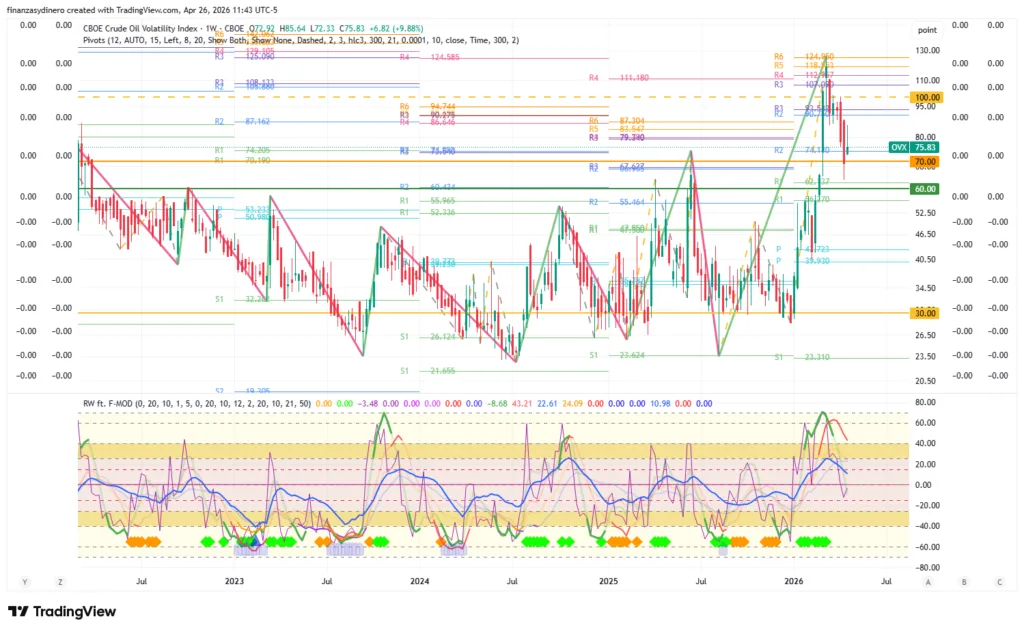The image size is (1024, 632).
Task: Select the current price label 75.83
Action: pos(924,147)
